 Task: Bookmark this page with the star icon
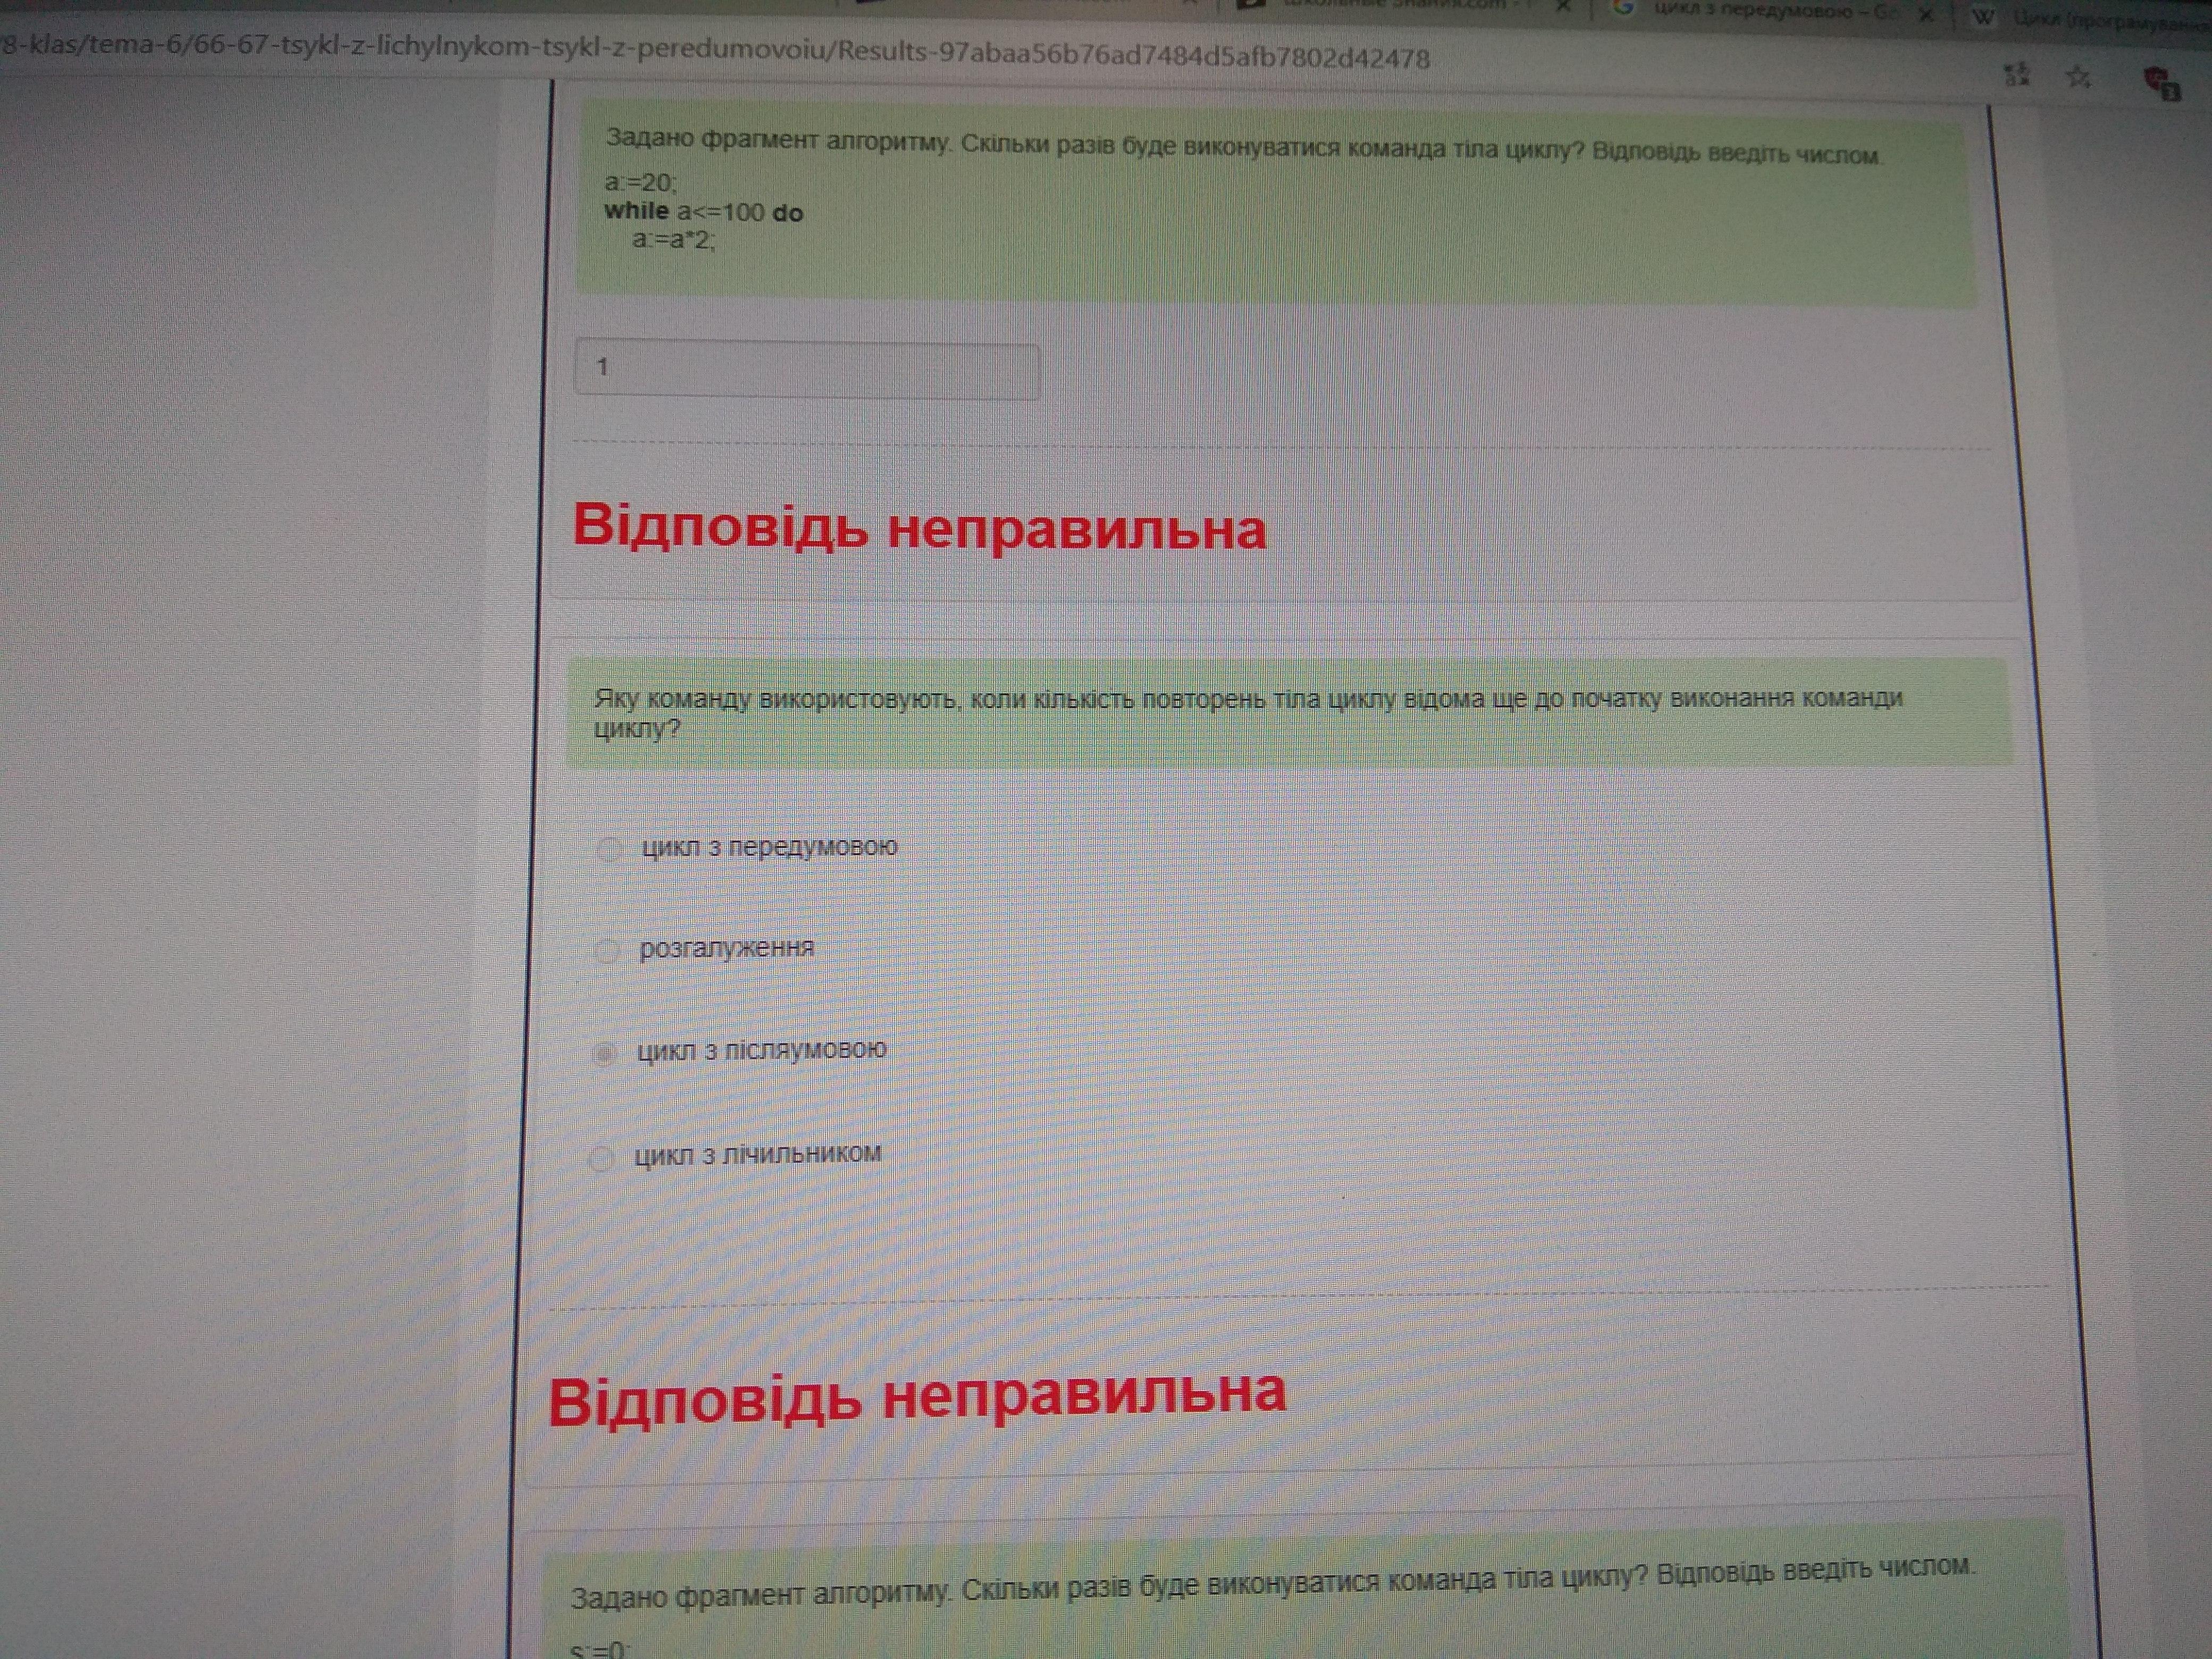2079,77
